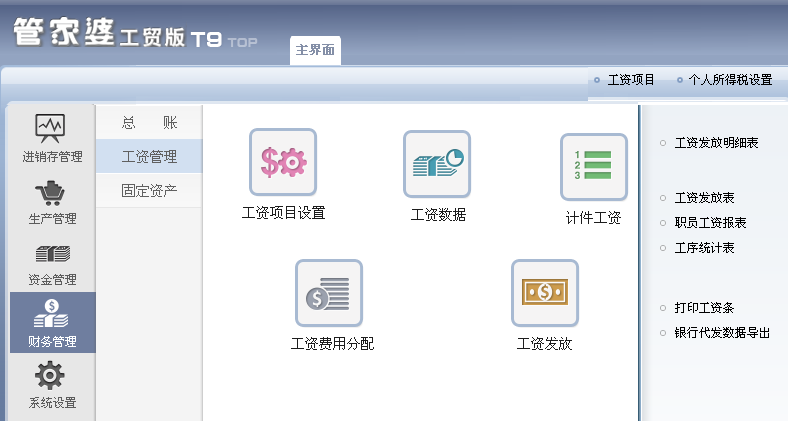Switch to the 主界面 tab
788x421 pixels.
[315, 50]
